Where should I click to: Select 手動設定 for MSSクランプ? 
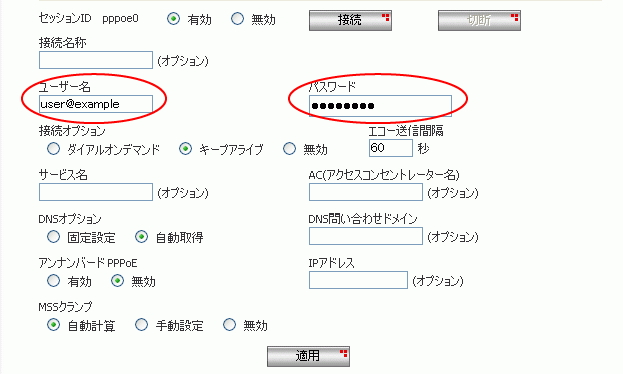click(x=141, y=325)
